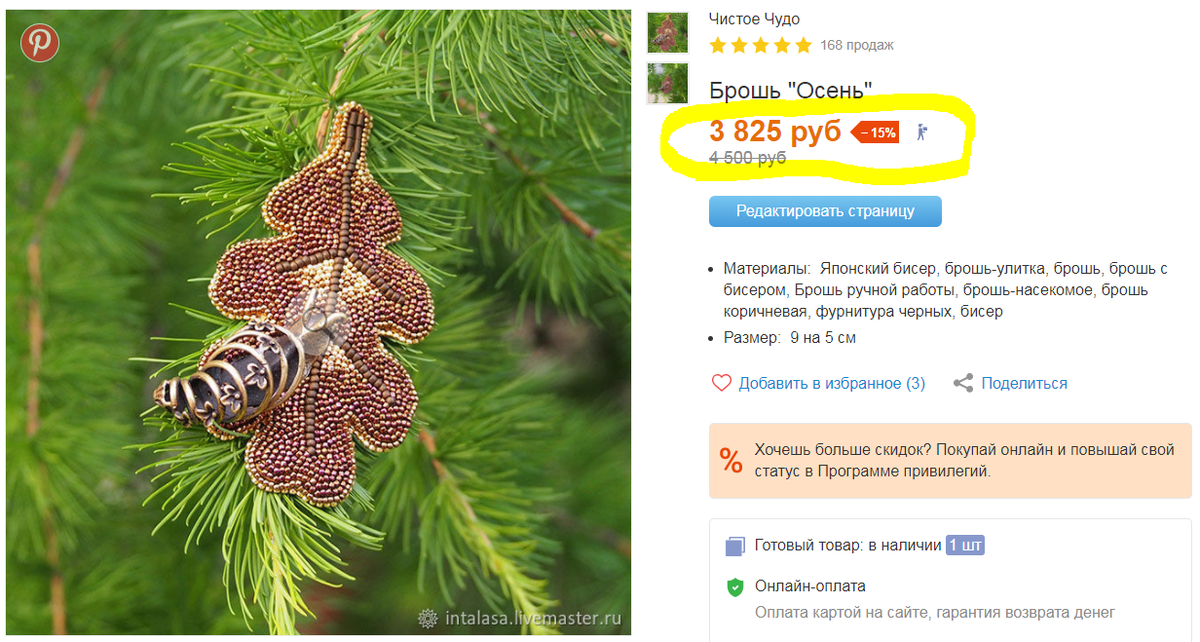
Task: Click the small figure icon beside discount badge
Action: [922, 131]
